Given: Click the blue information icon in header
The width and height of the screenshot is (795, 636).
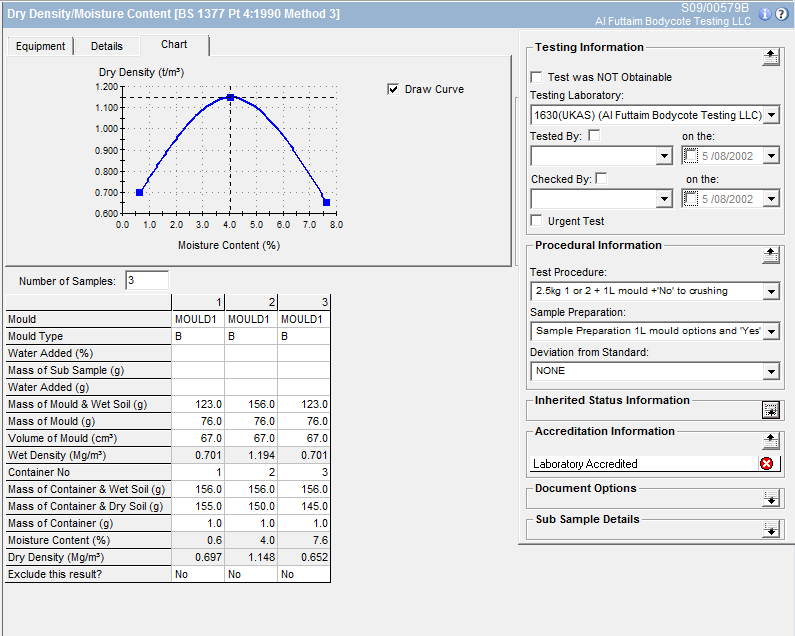Looking at the screenshot, I should pyautogui.click(x=765, y=14).
